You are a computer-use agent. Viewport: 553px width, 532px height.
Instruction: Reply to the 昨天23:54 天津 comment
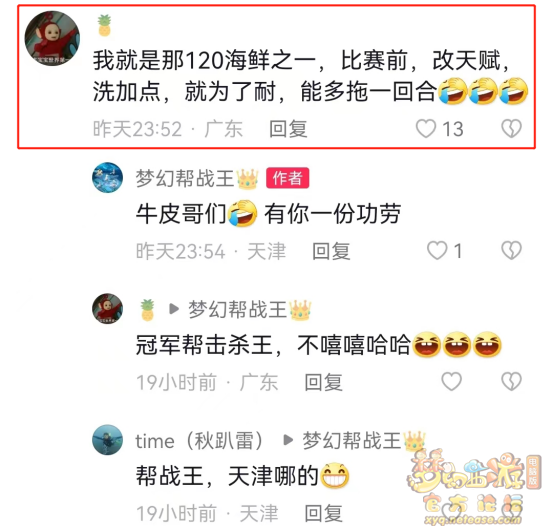[x=332, y=251]
